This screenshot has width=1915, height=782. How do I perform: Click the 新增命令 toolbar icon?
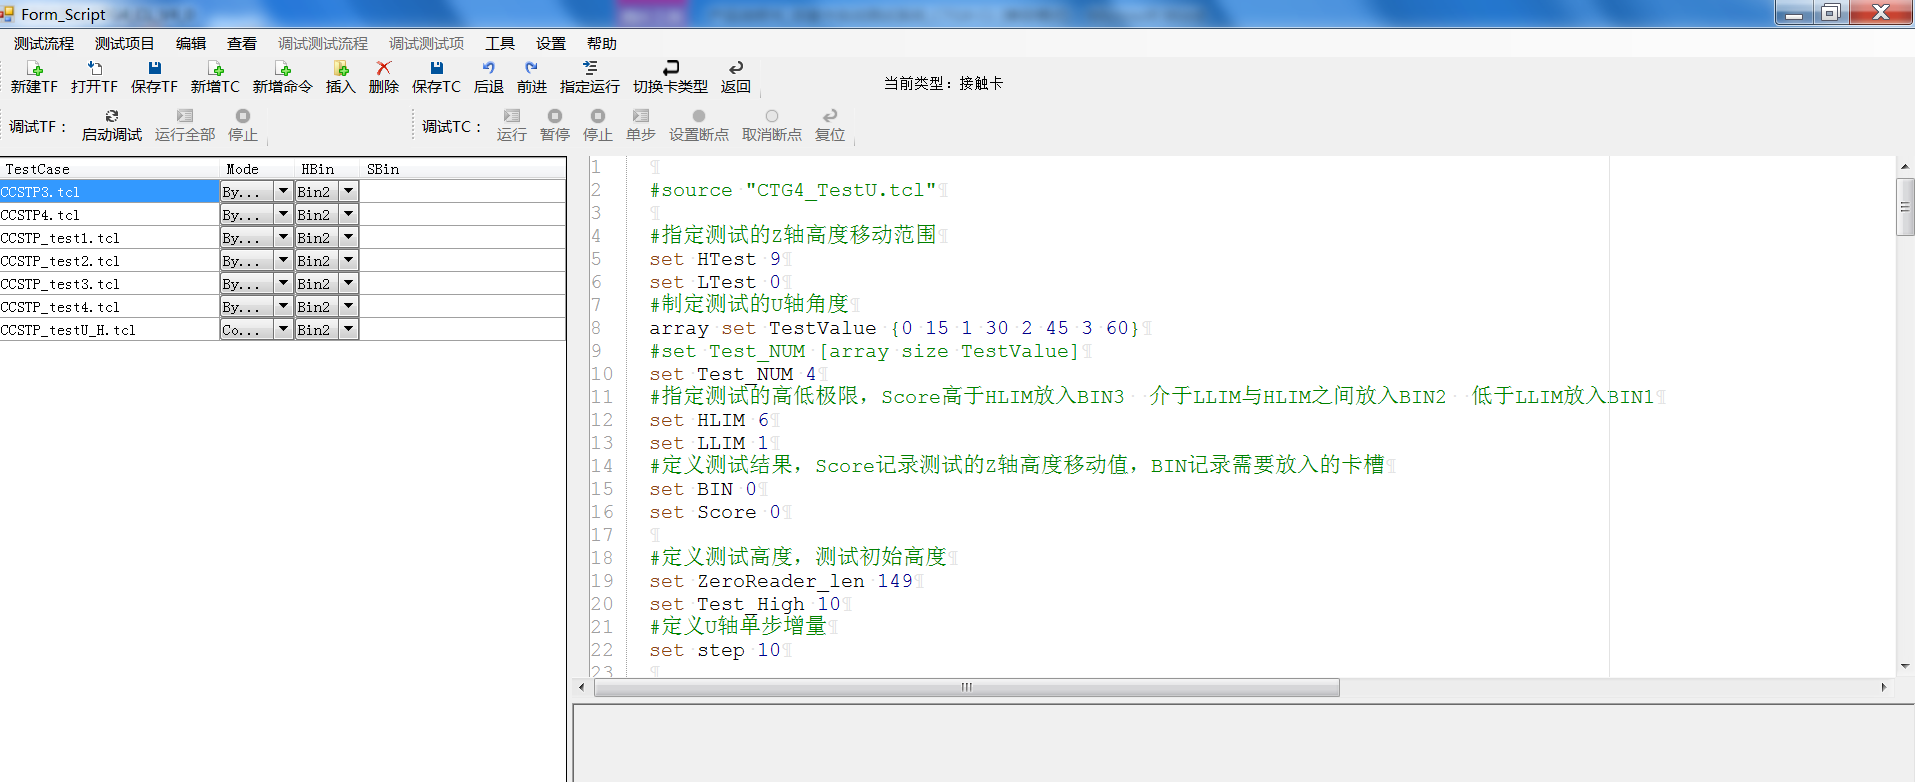point(283,68)
